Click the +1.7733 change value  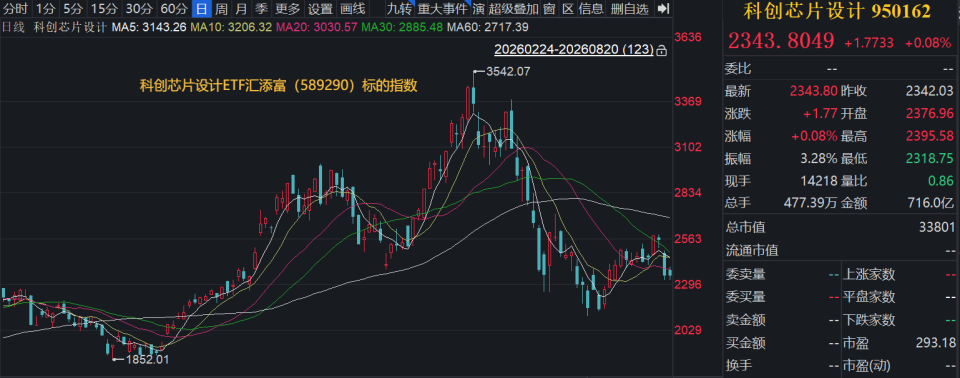[869, 43]
